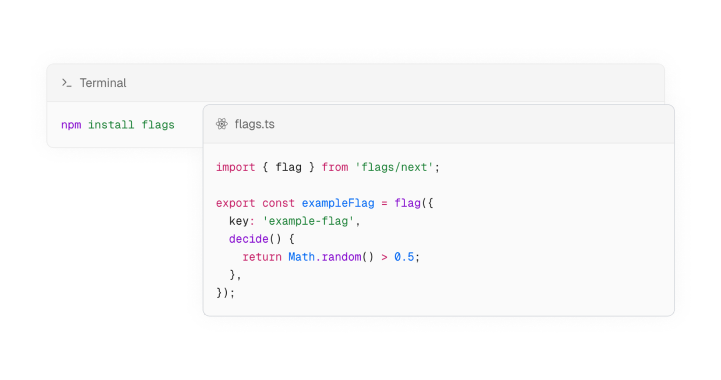721x380 pixels.
Task: Click the 'export const exampleFlag' line
Action: click(325, 203)
